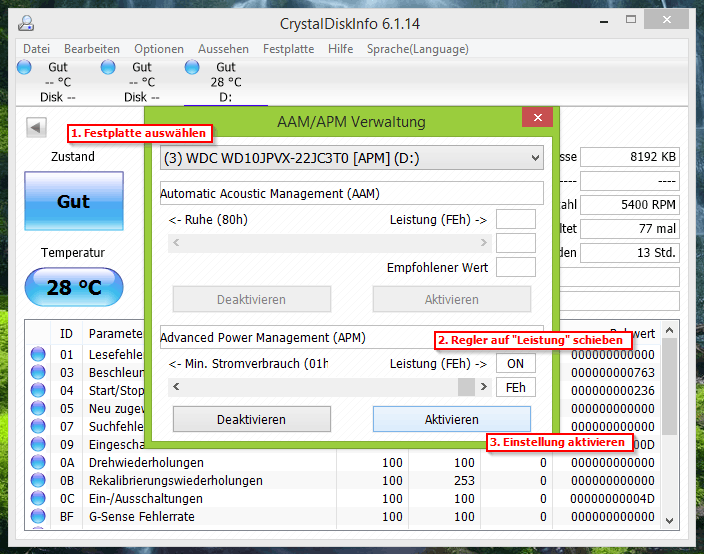Click the status orb for attribute 0B
This screenshot has width=704, height=554.
[x=38, y=480]
